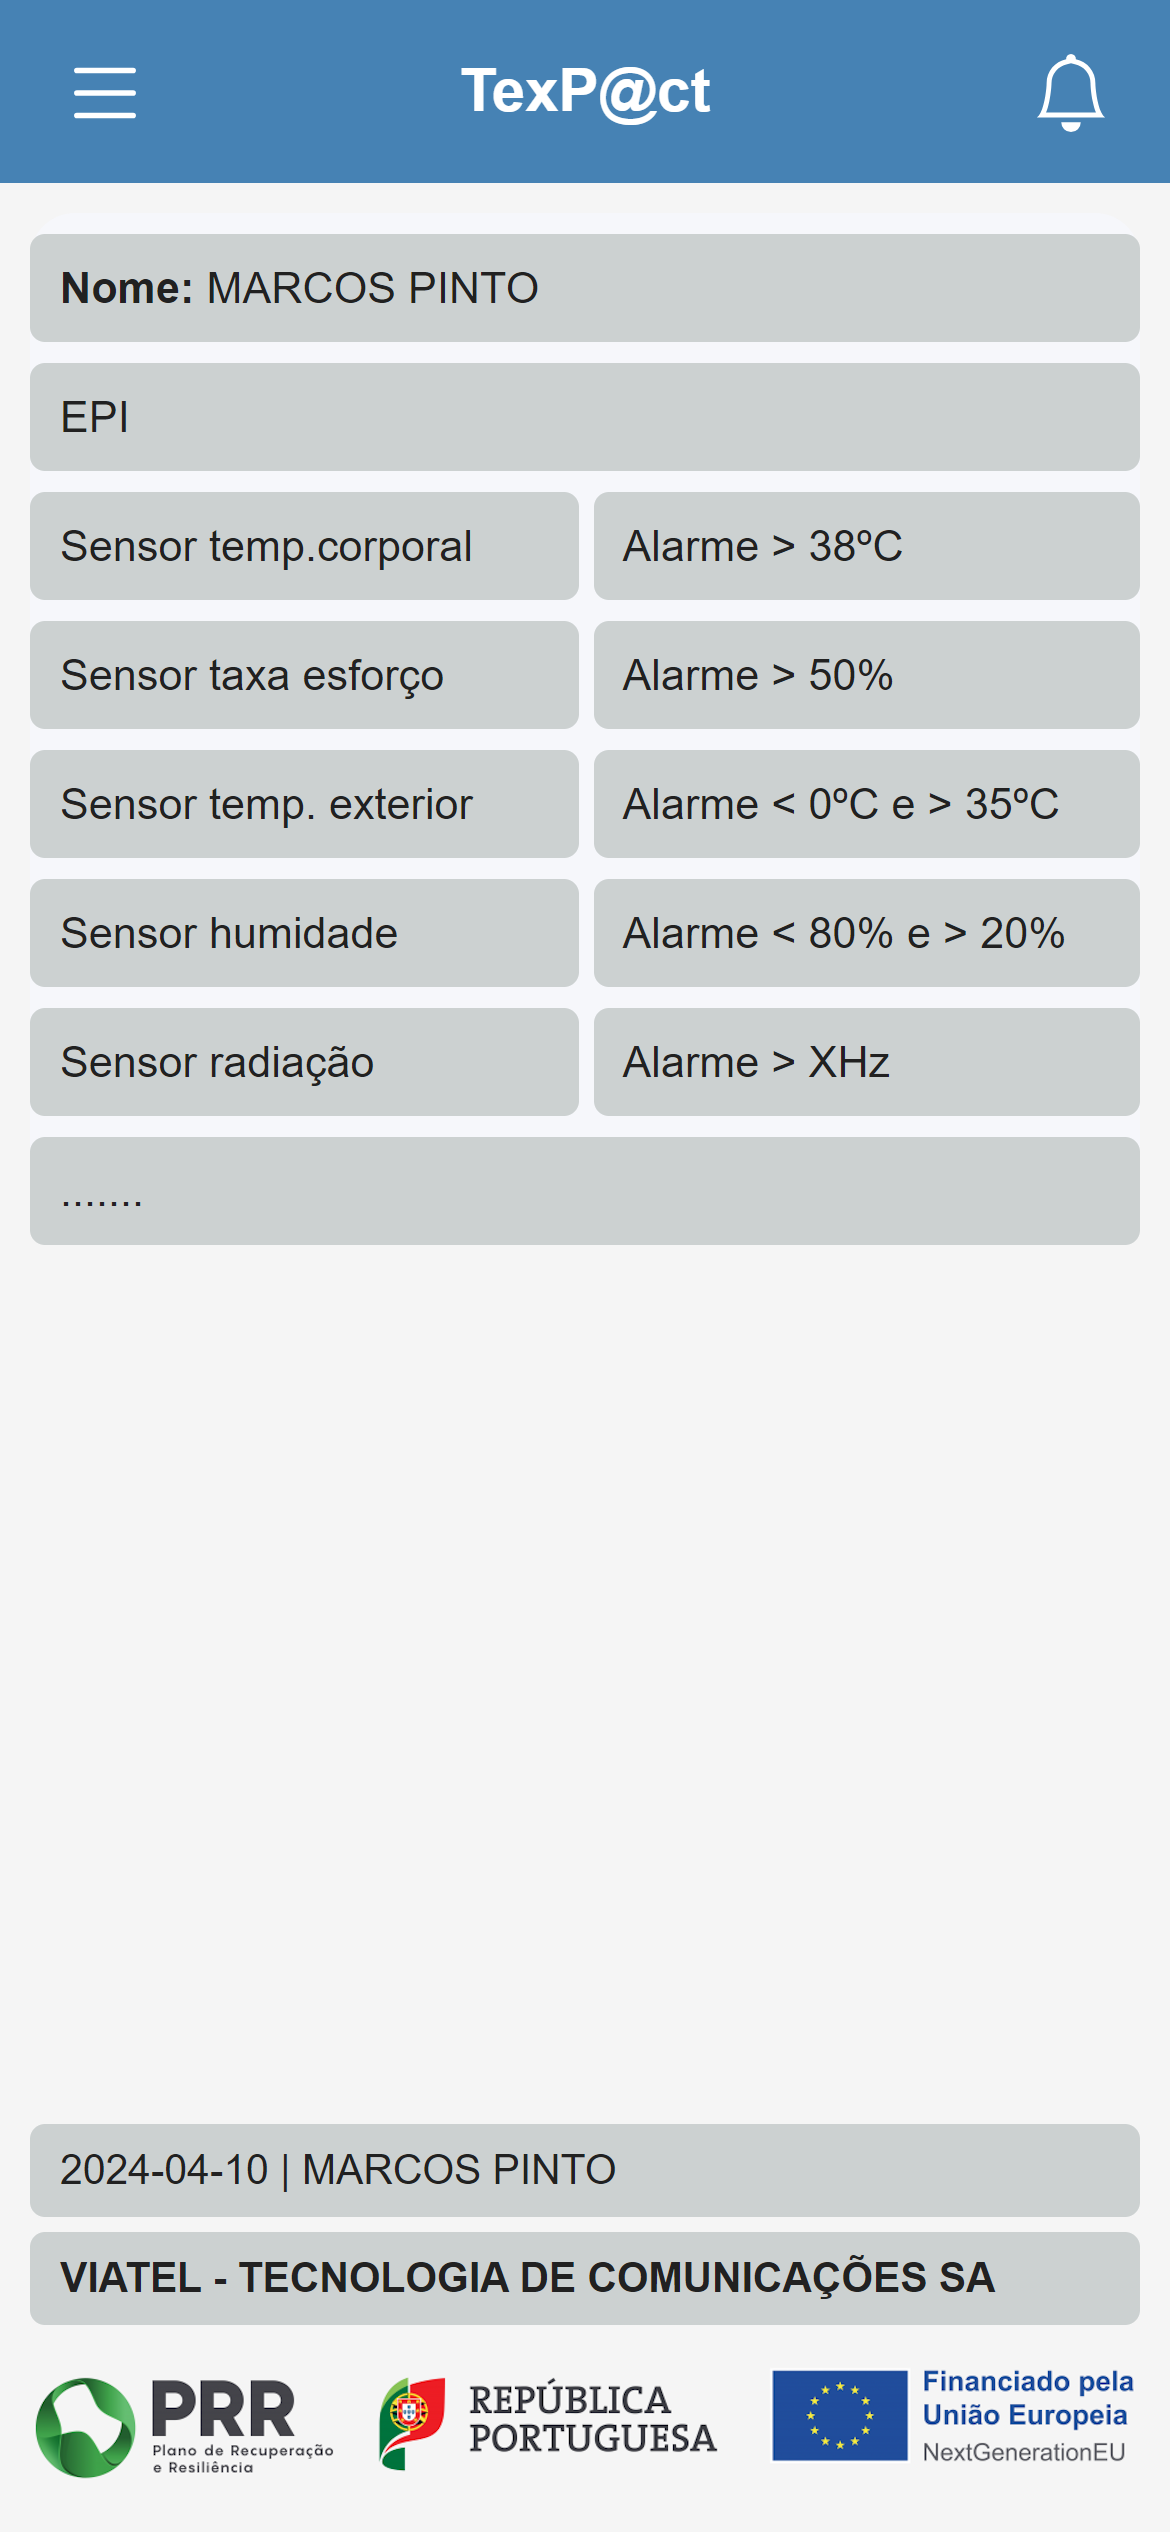Open notifications bell

pyautogui.click(x=1070, y=93)
